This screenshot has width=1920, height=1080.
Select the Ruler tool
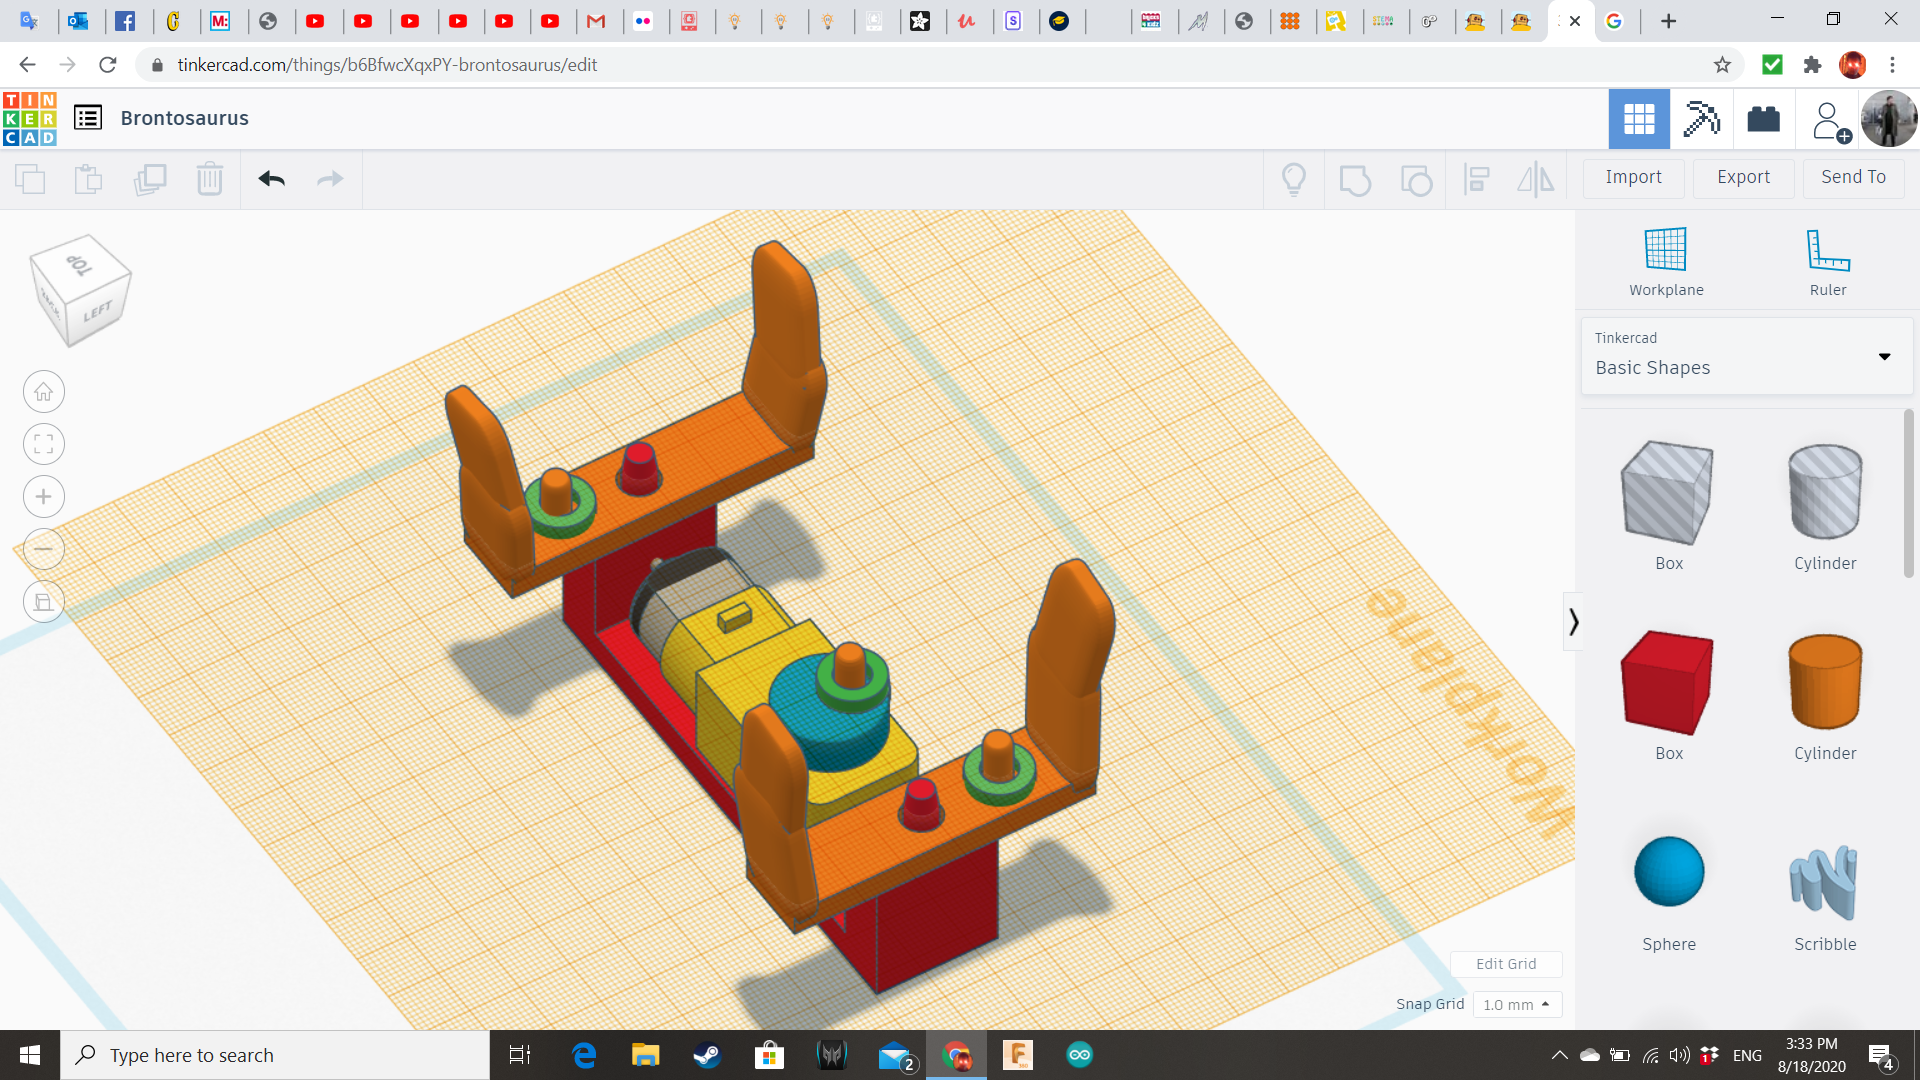tap(1827, 260)
